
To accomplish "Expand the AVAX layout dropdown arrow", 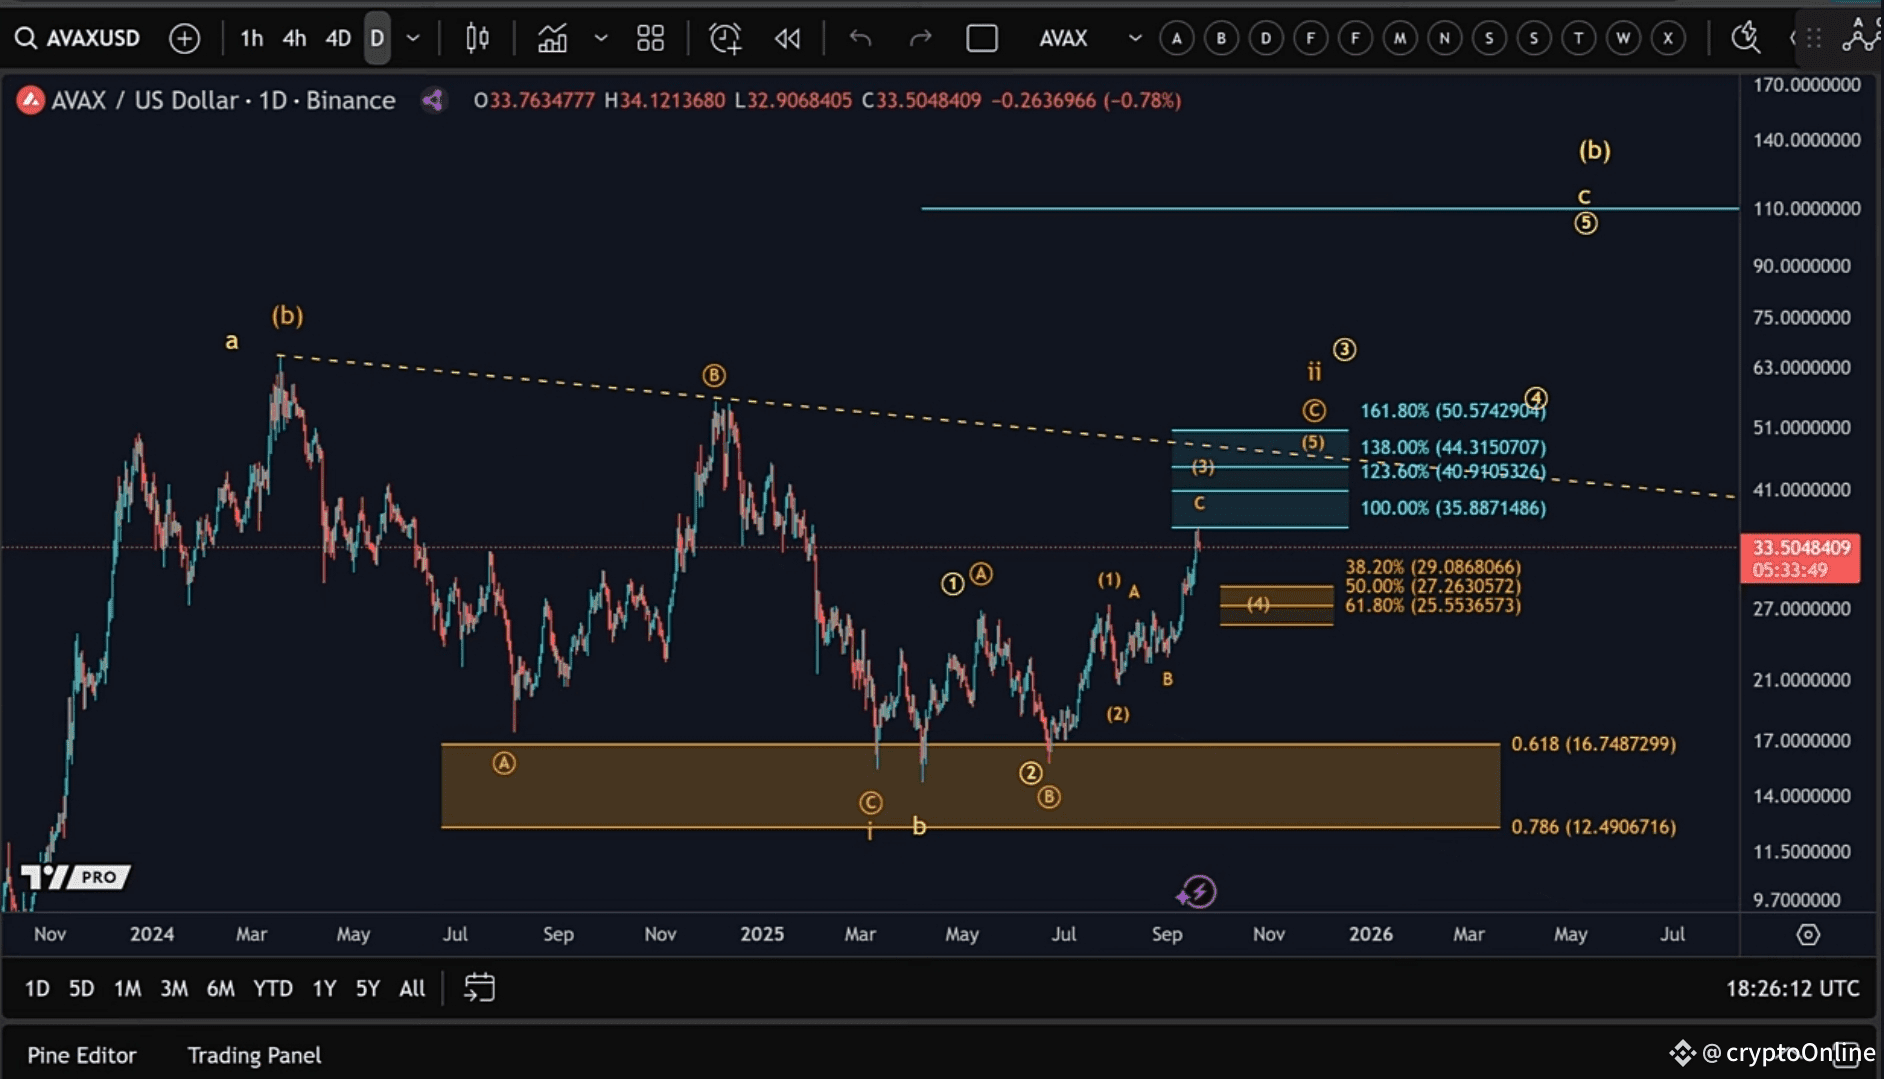I will tap(1135, 38).
